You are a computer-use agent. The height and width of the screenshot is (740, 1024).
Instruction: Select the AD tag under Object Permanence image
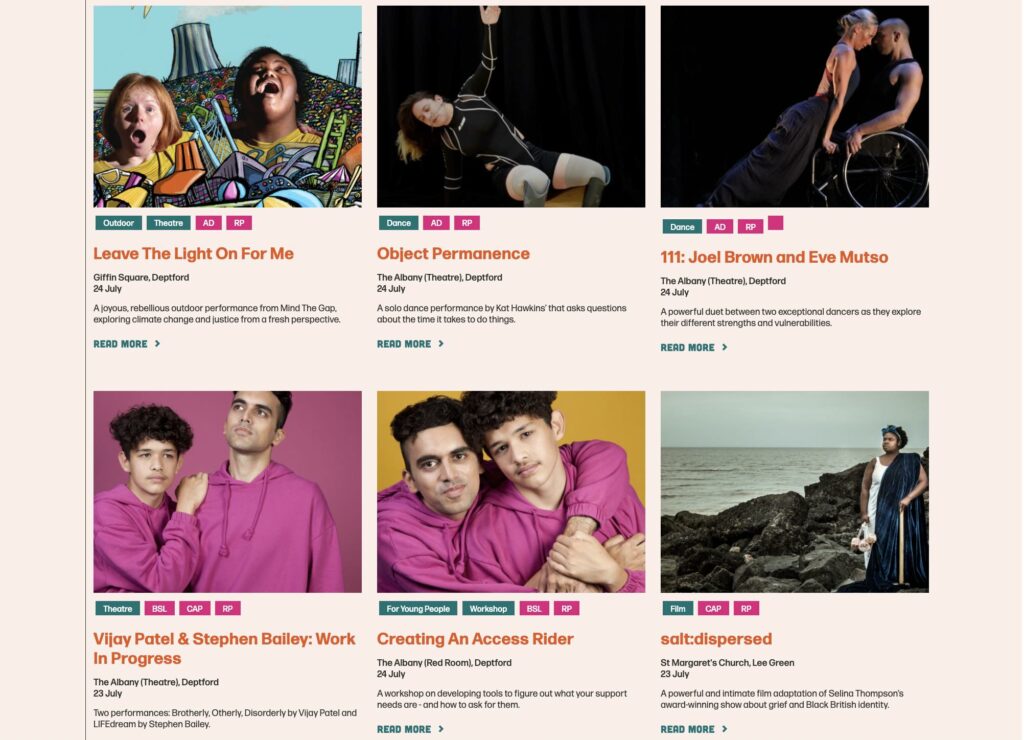[436, 223]
